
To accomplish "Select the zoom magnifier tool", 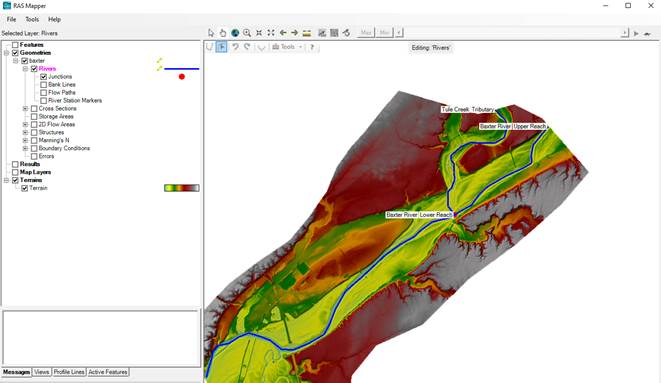I will [247, 33].
